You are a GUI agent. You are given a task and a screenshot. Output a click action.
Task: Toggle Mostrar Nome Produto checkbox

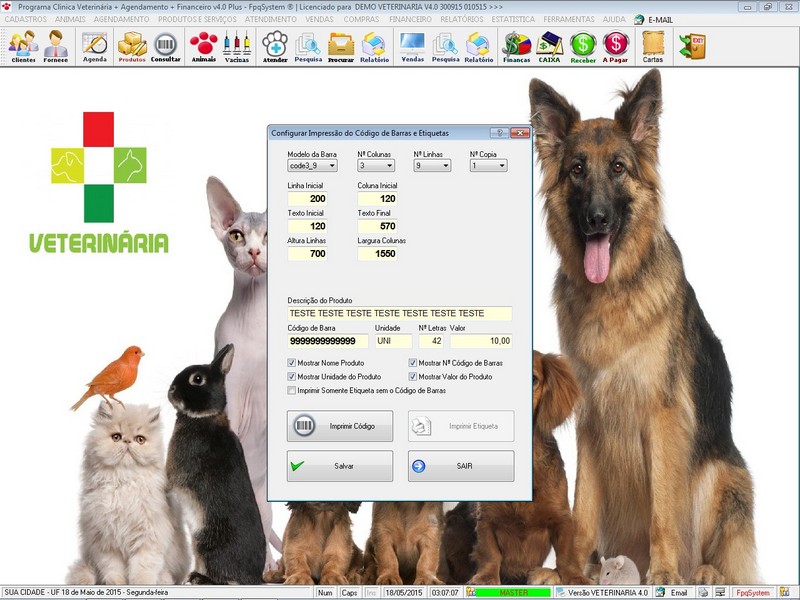tap(291, 363)
